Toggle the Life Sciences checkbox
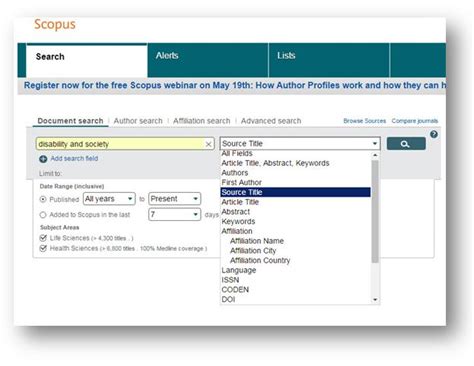Viewport: 474px width, 366px height. pos(43,238)
